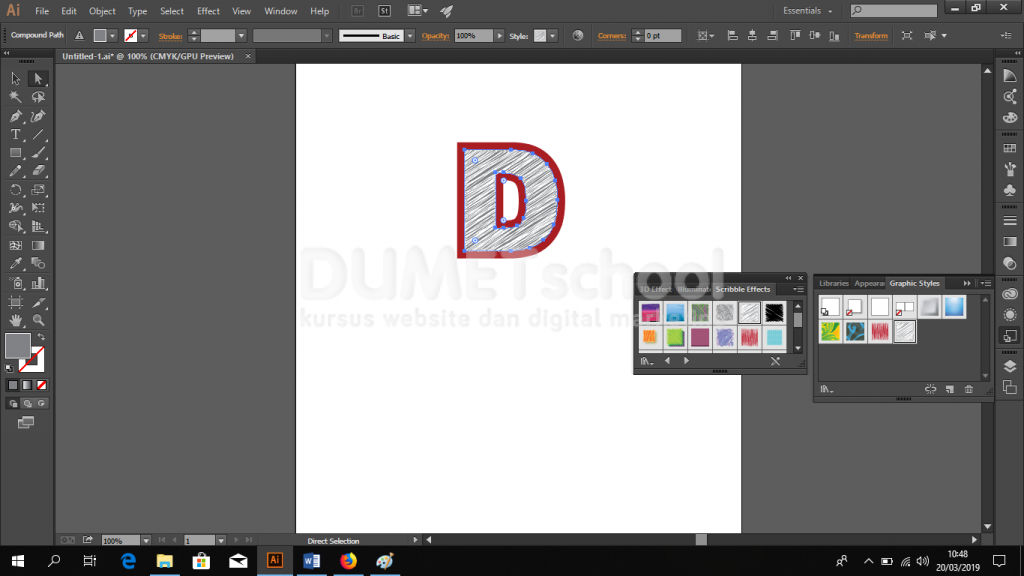Switch to Draw Inside mode

coord(42,404)
